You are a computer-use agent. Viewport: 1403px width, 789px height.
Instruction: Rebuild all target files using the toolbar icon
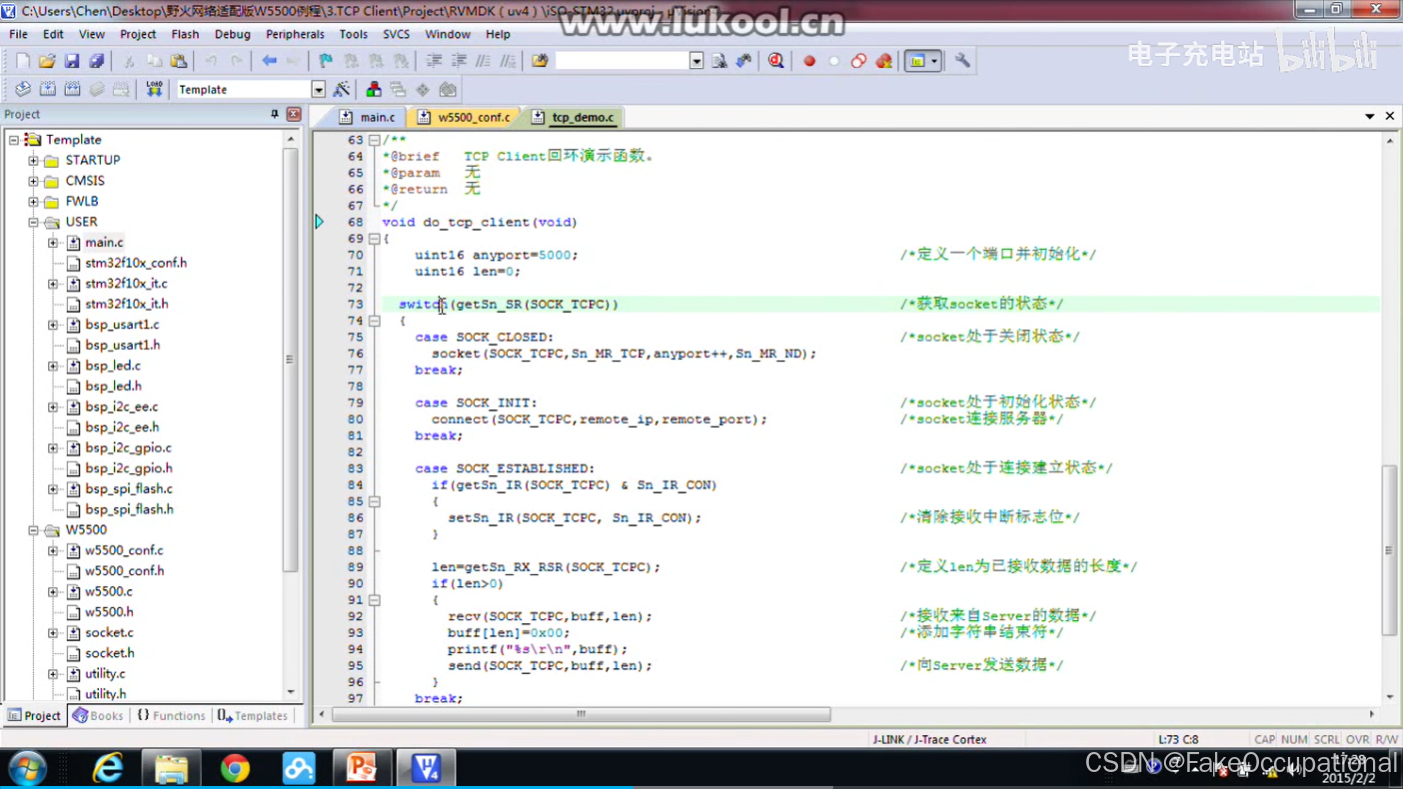(x=72, y=90)
